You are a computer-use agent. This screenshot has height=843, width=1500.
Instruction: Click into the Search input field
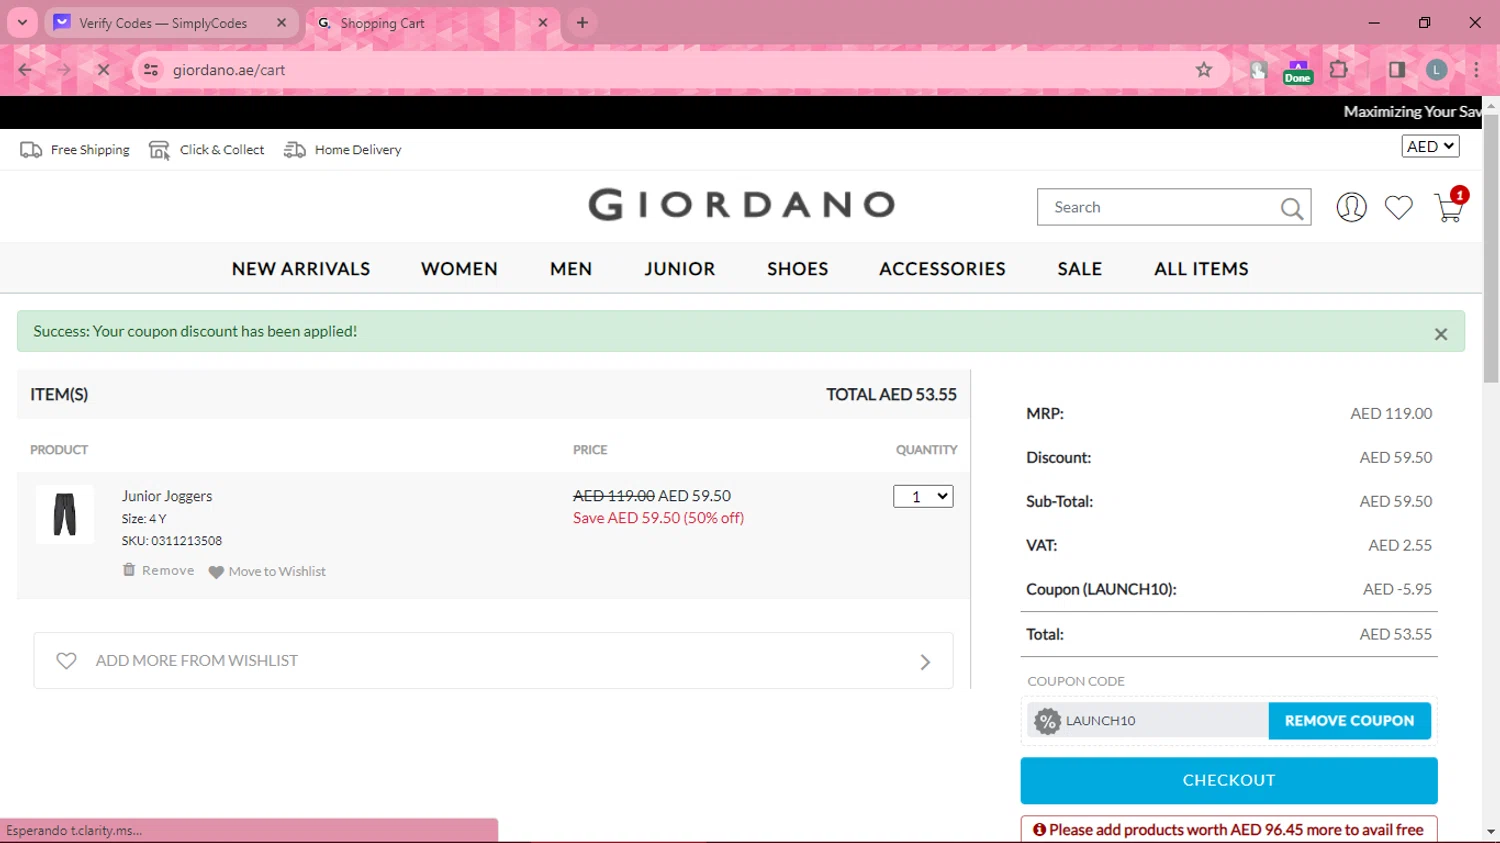1160,207
